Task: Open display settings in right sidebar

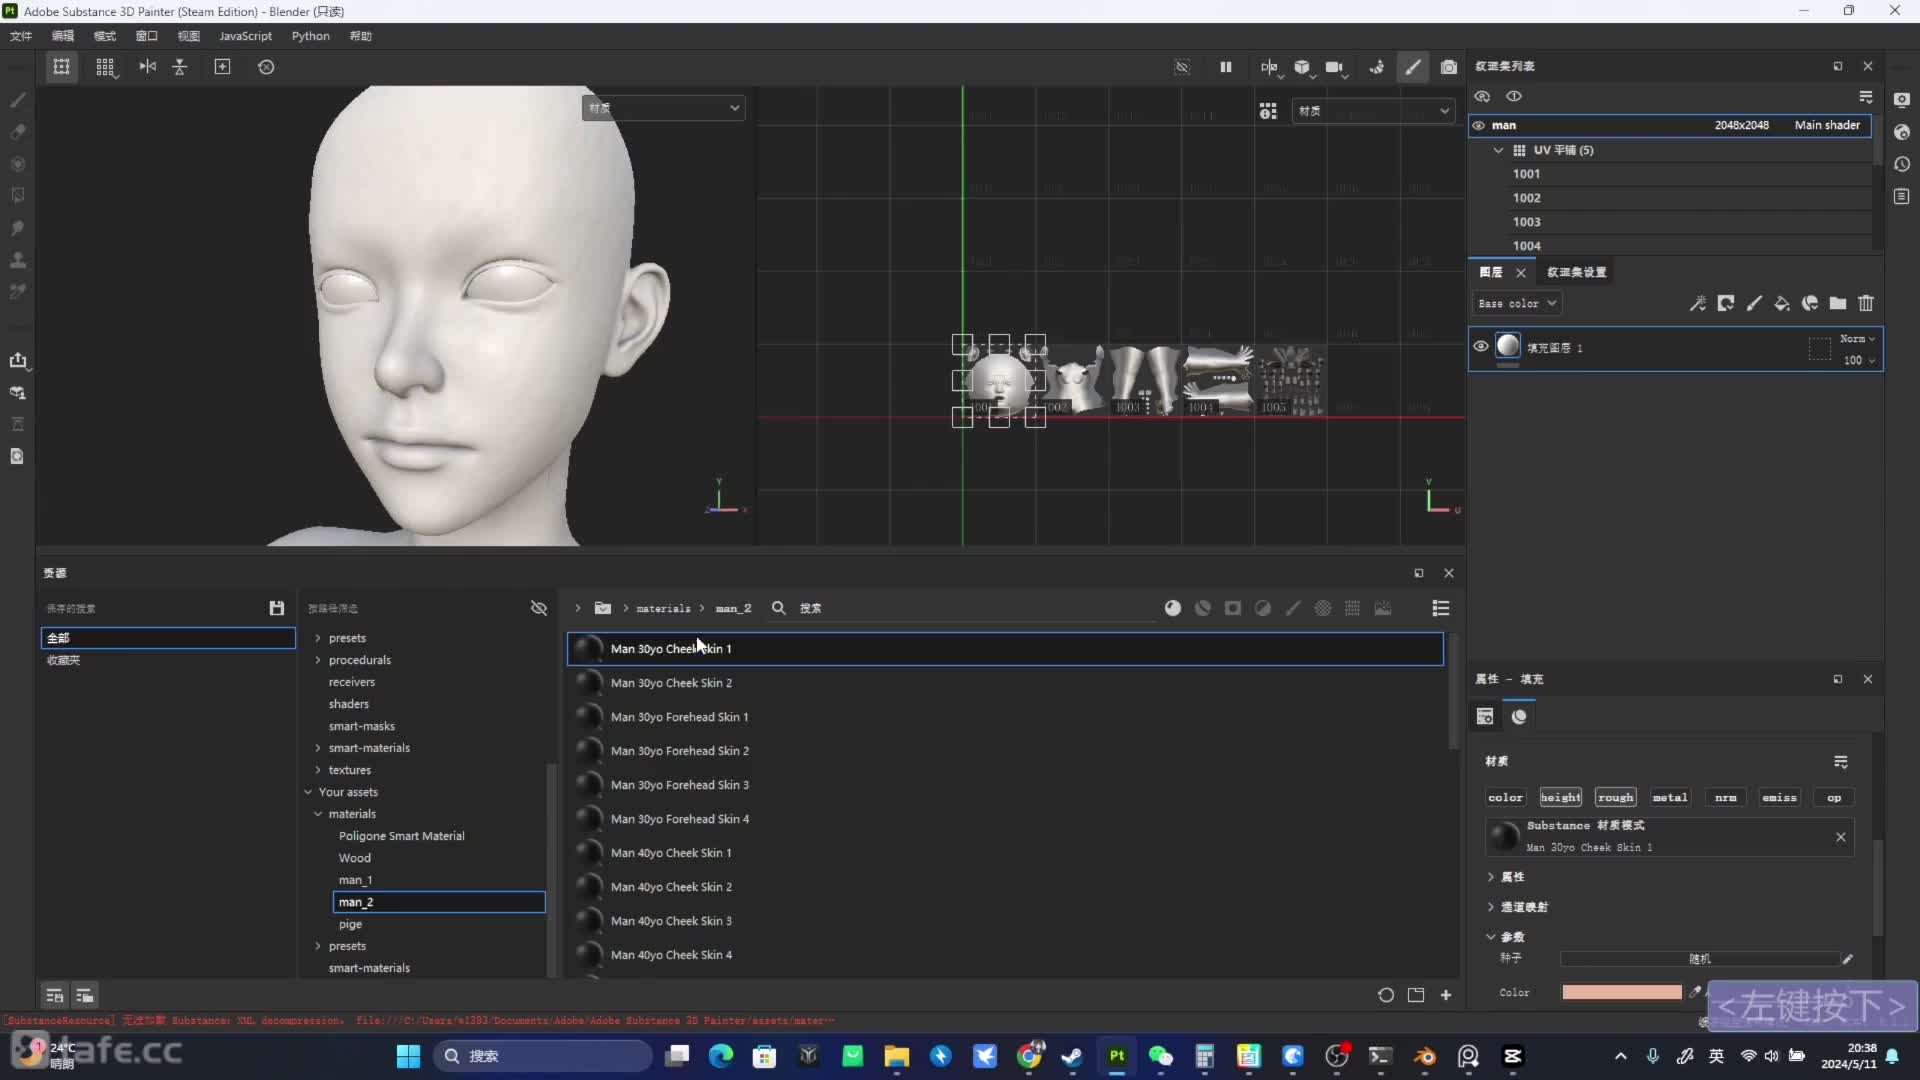Action: point(1902,99)
